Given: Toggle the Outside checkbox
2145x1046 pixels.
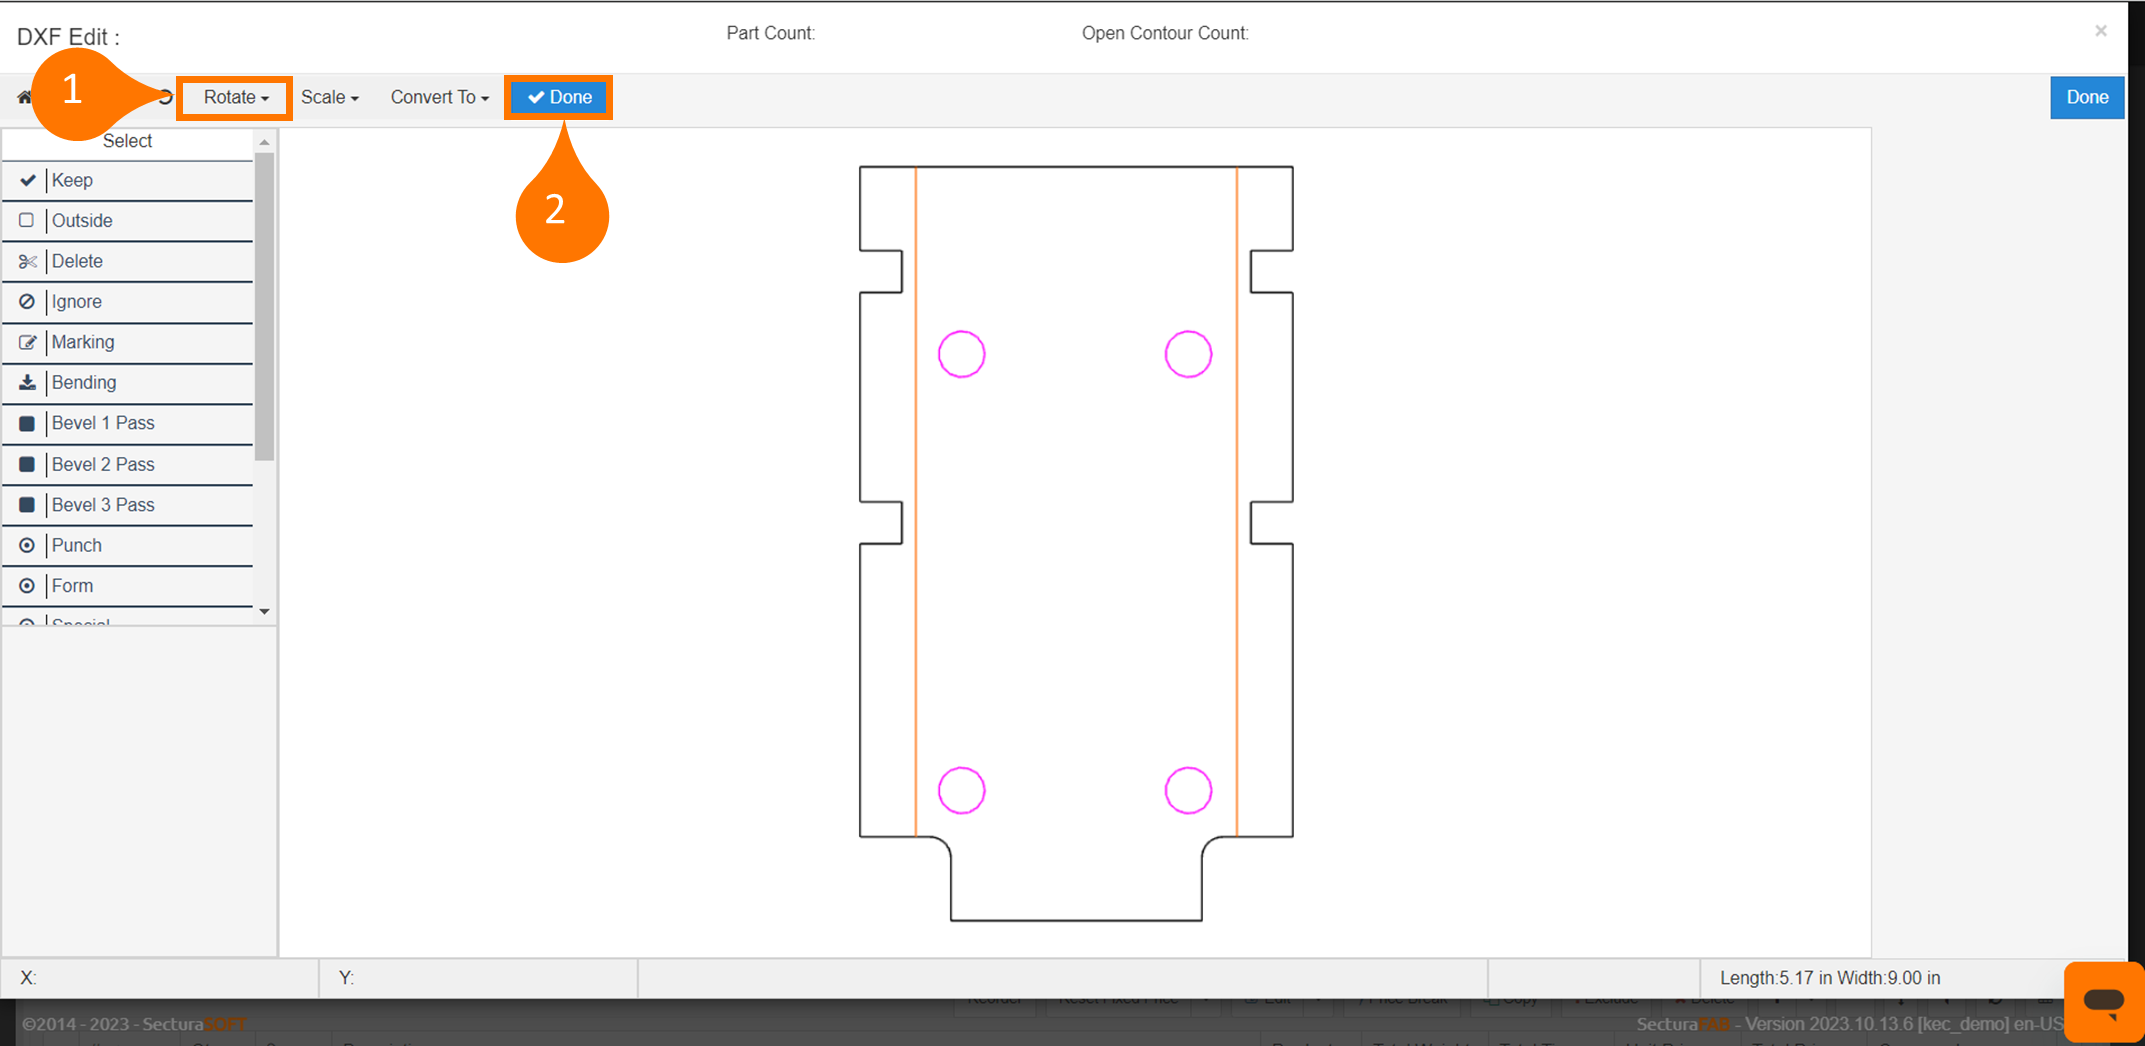Looking at the screenshot, I should (x=27, y=220).
